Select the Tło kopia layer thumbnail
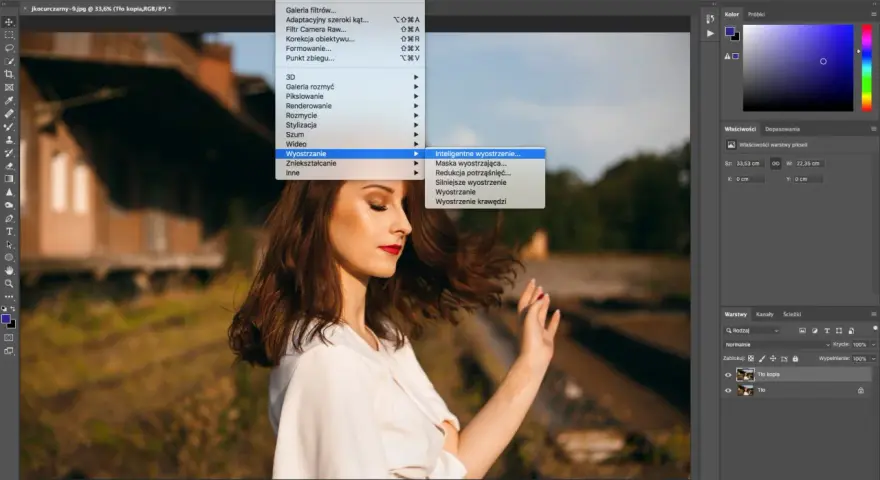Screen dimensions: 880x480 (x=745, y=374)
